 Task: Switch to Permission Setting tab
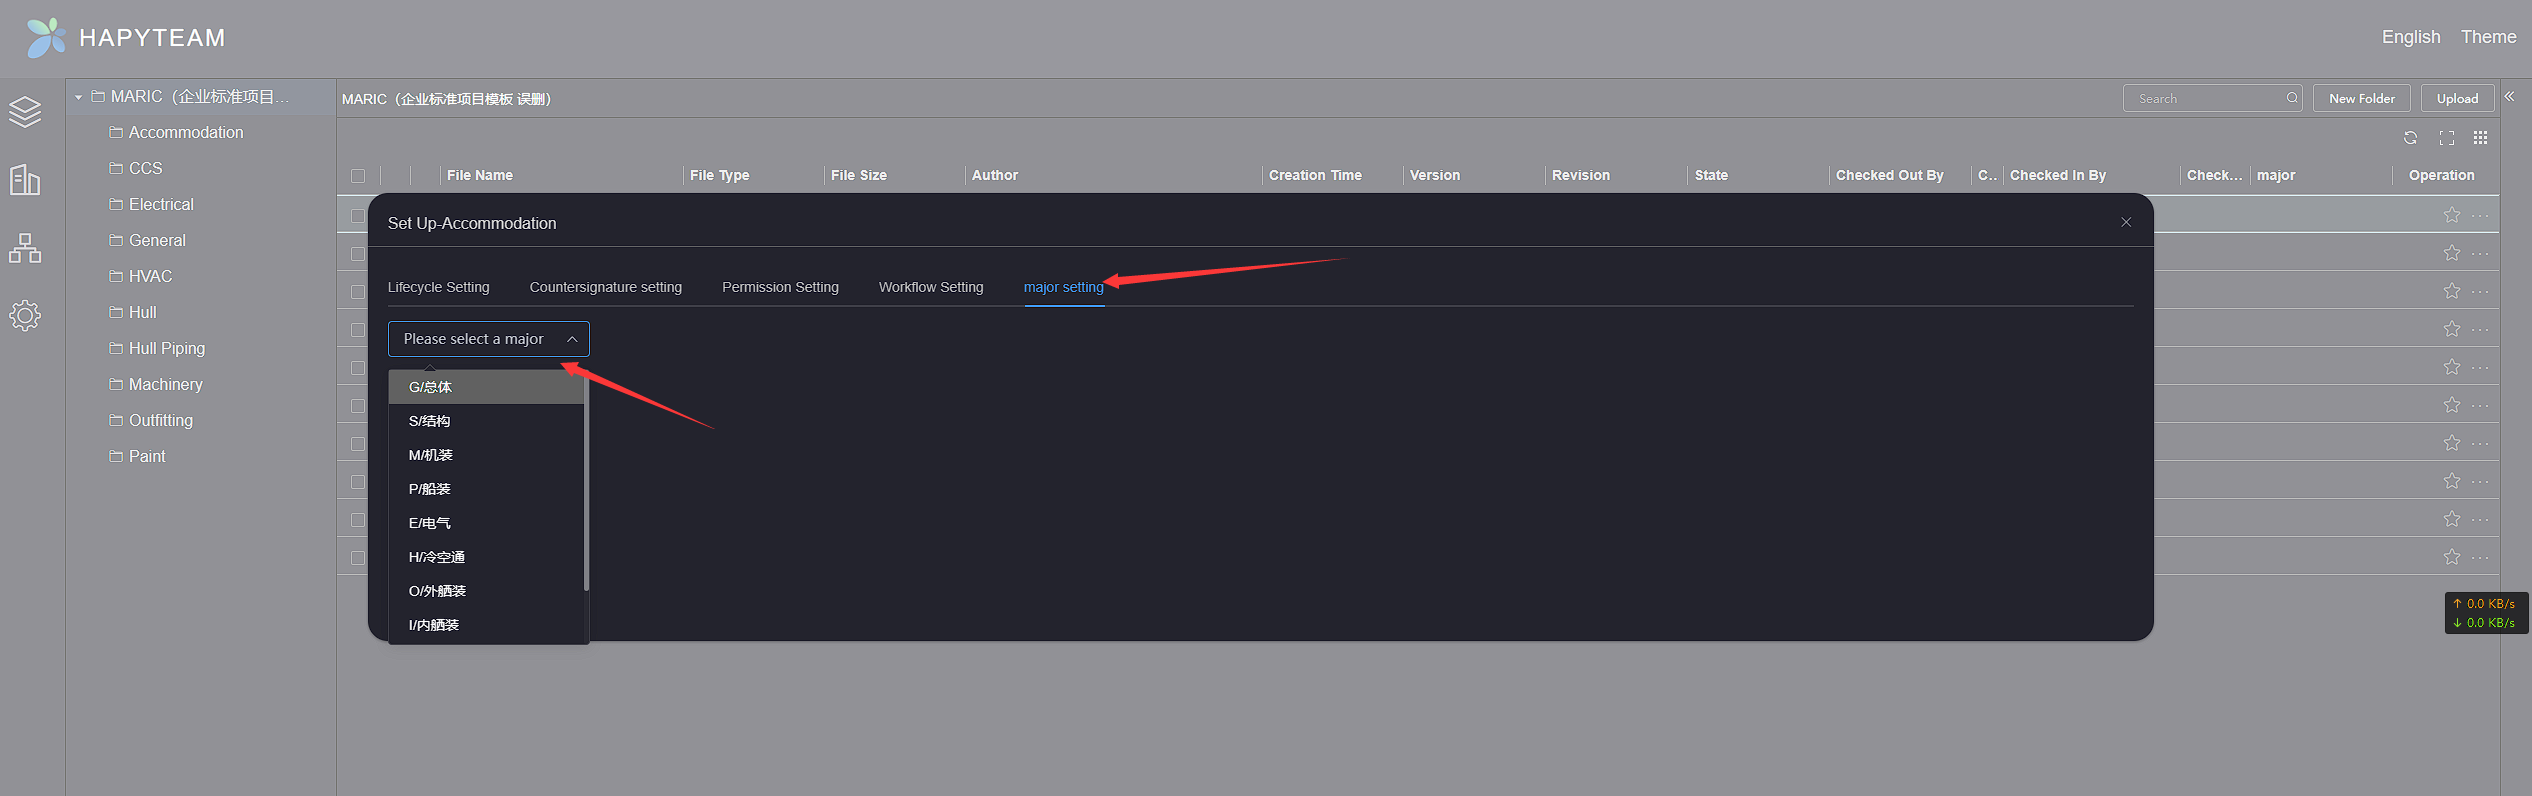(780, 287)
